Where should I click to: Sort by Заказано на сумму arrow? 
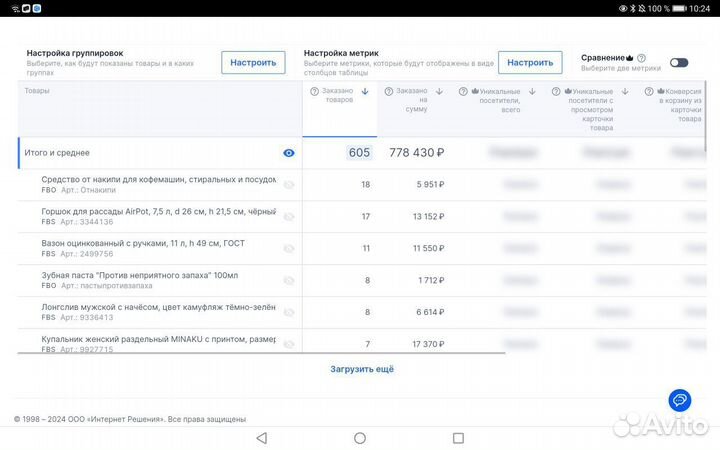point(440,92)
